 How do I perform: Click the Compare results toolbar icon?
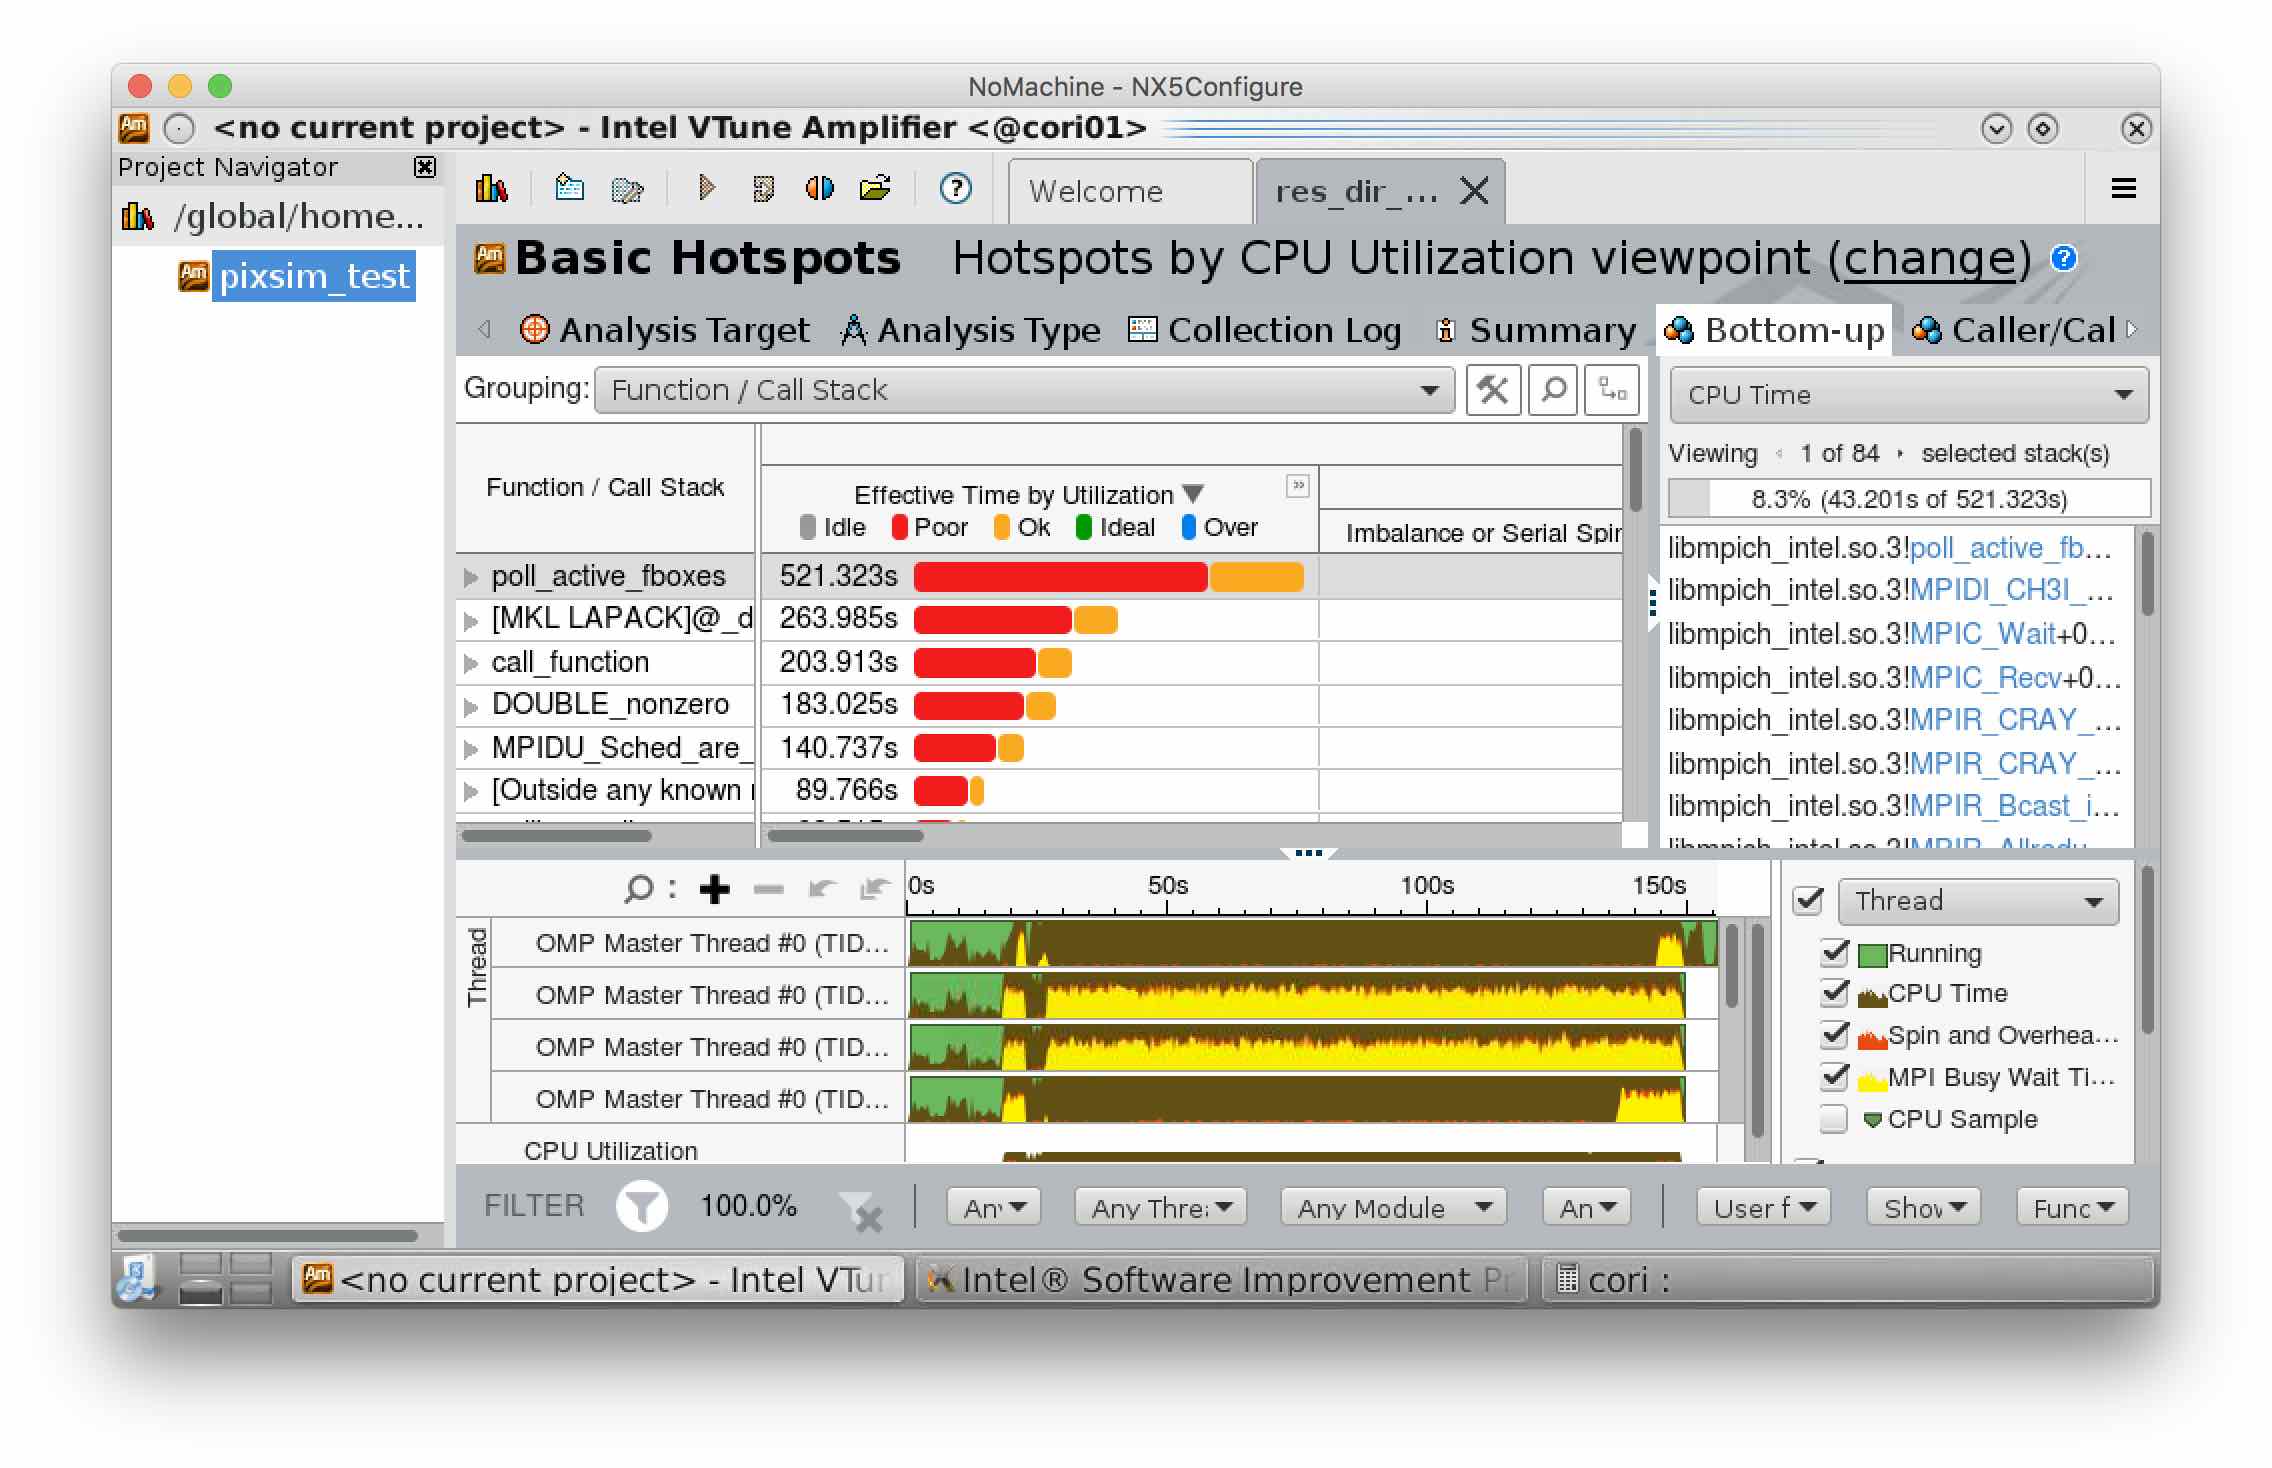819,188
